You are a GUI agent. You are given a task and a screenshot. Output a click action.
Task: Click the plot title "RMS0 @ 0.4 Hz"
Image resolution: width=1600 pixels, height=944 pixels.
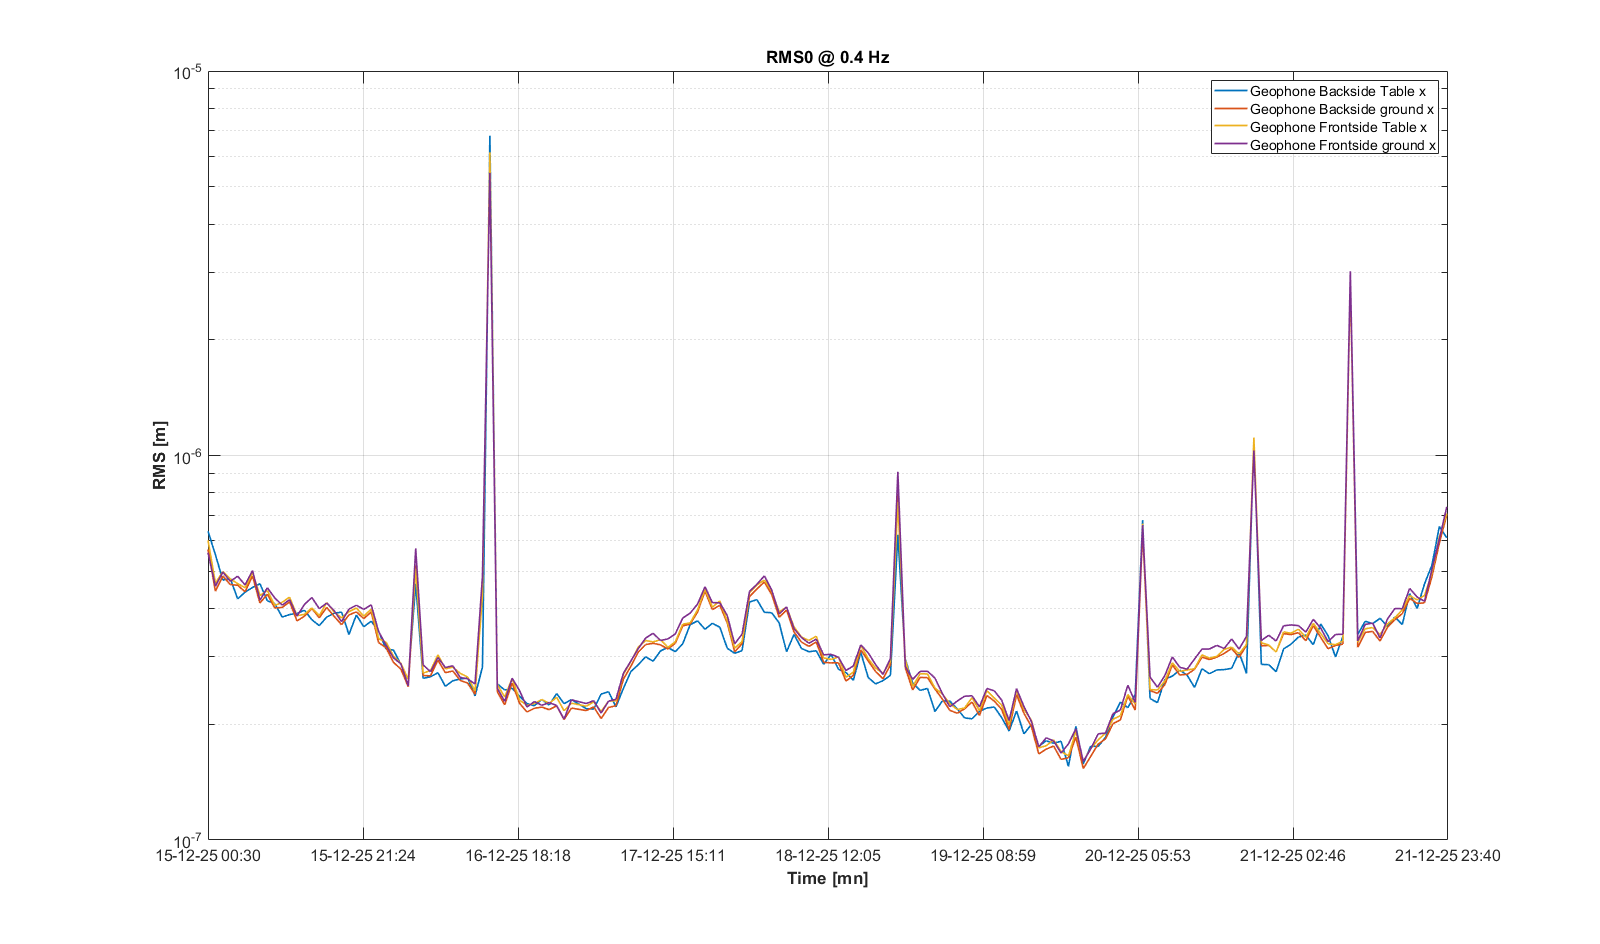click(x=827, y=57)
